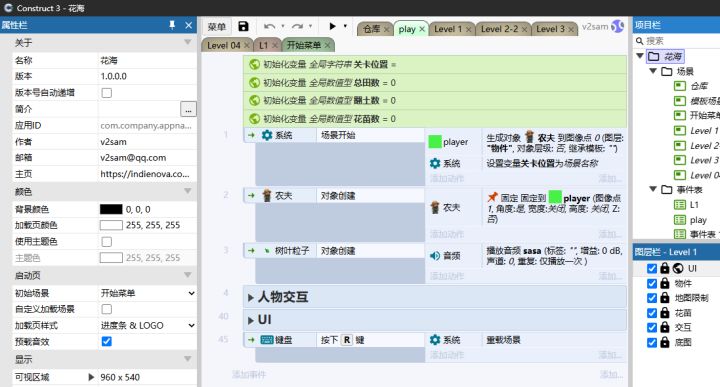Pin the properties bar with the pin icon
The width and height of the screenshot is (720, 387).
(172, 25)
